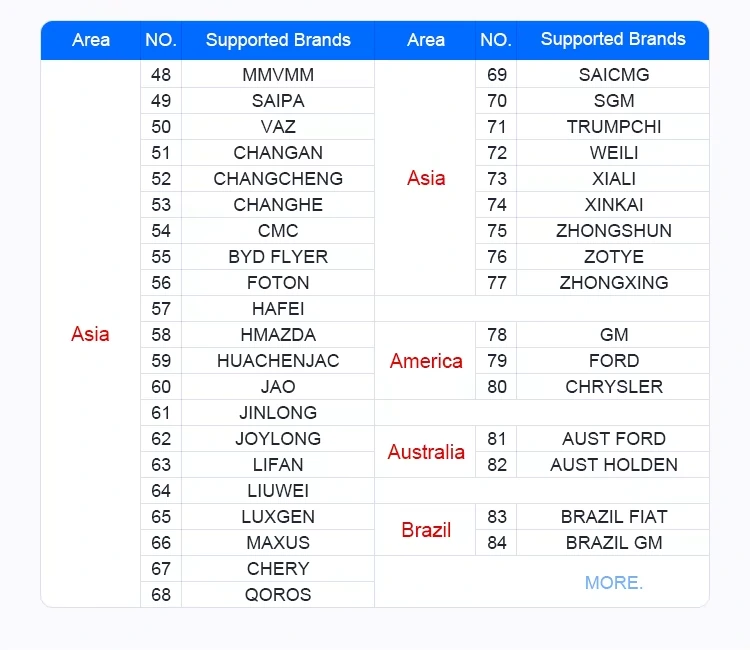The width and height of the screenshot is (750, 650).
Task: Click the BYD FLYER brand entry
Action: [x=278, y=257]
